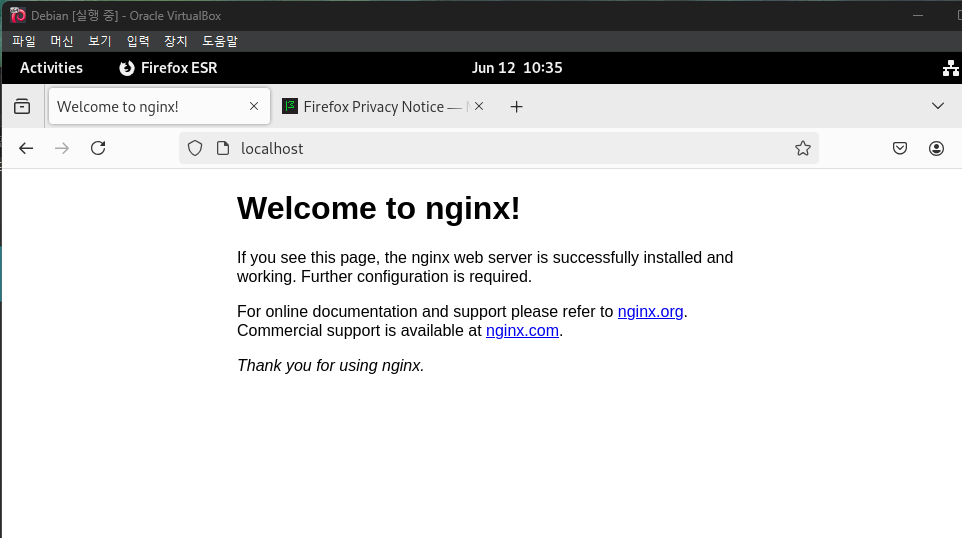This screenshot has width=962, height=538.
Task: Click the text 'Thank you for using nginx.'
Action: (x=331, y=366)
